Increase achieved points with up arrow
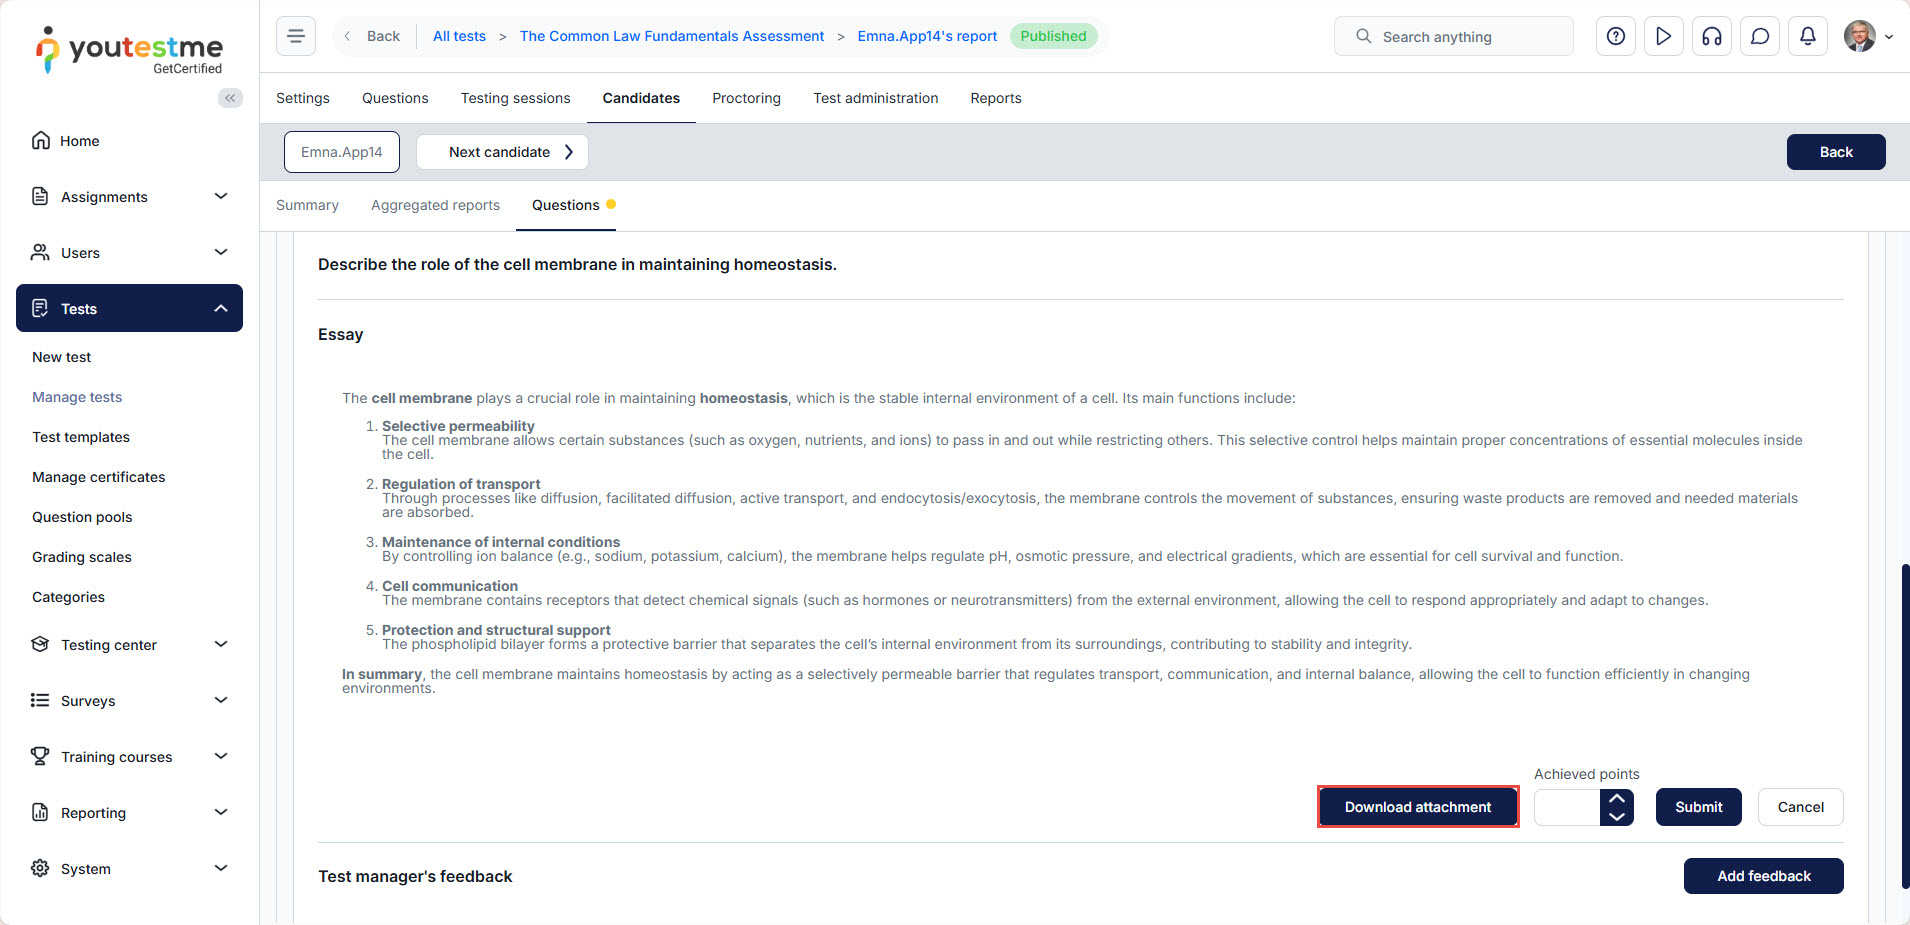The width and height of the screenshot is (1910, 925). tap(1617, 798)
